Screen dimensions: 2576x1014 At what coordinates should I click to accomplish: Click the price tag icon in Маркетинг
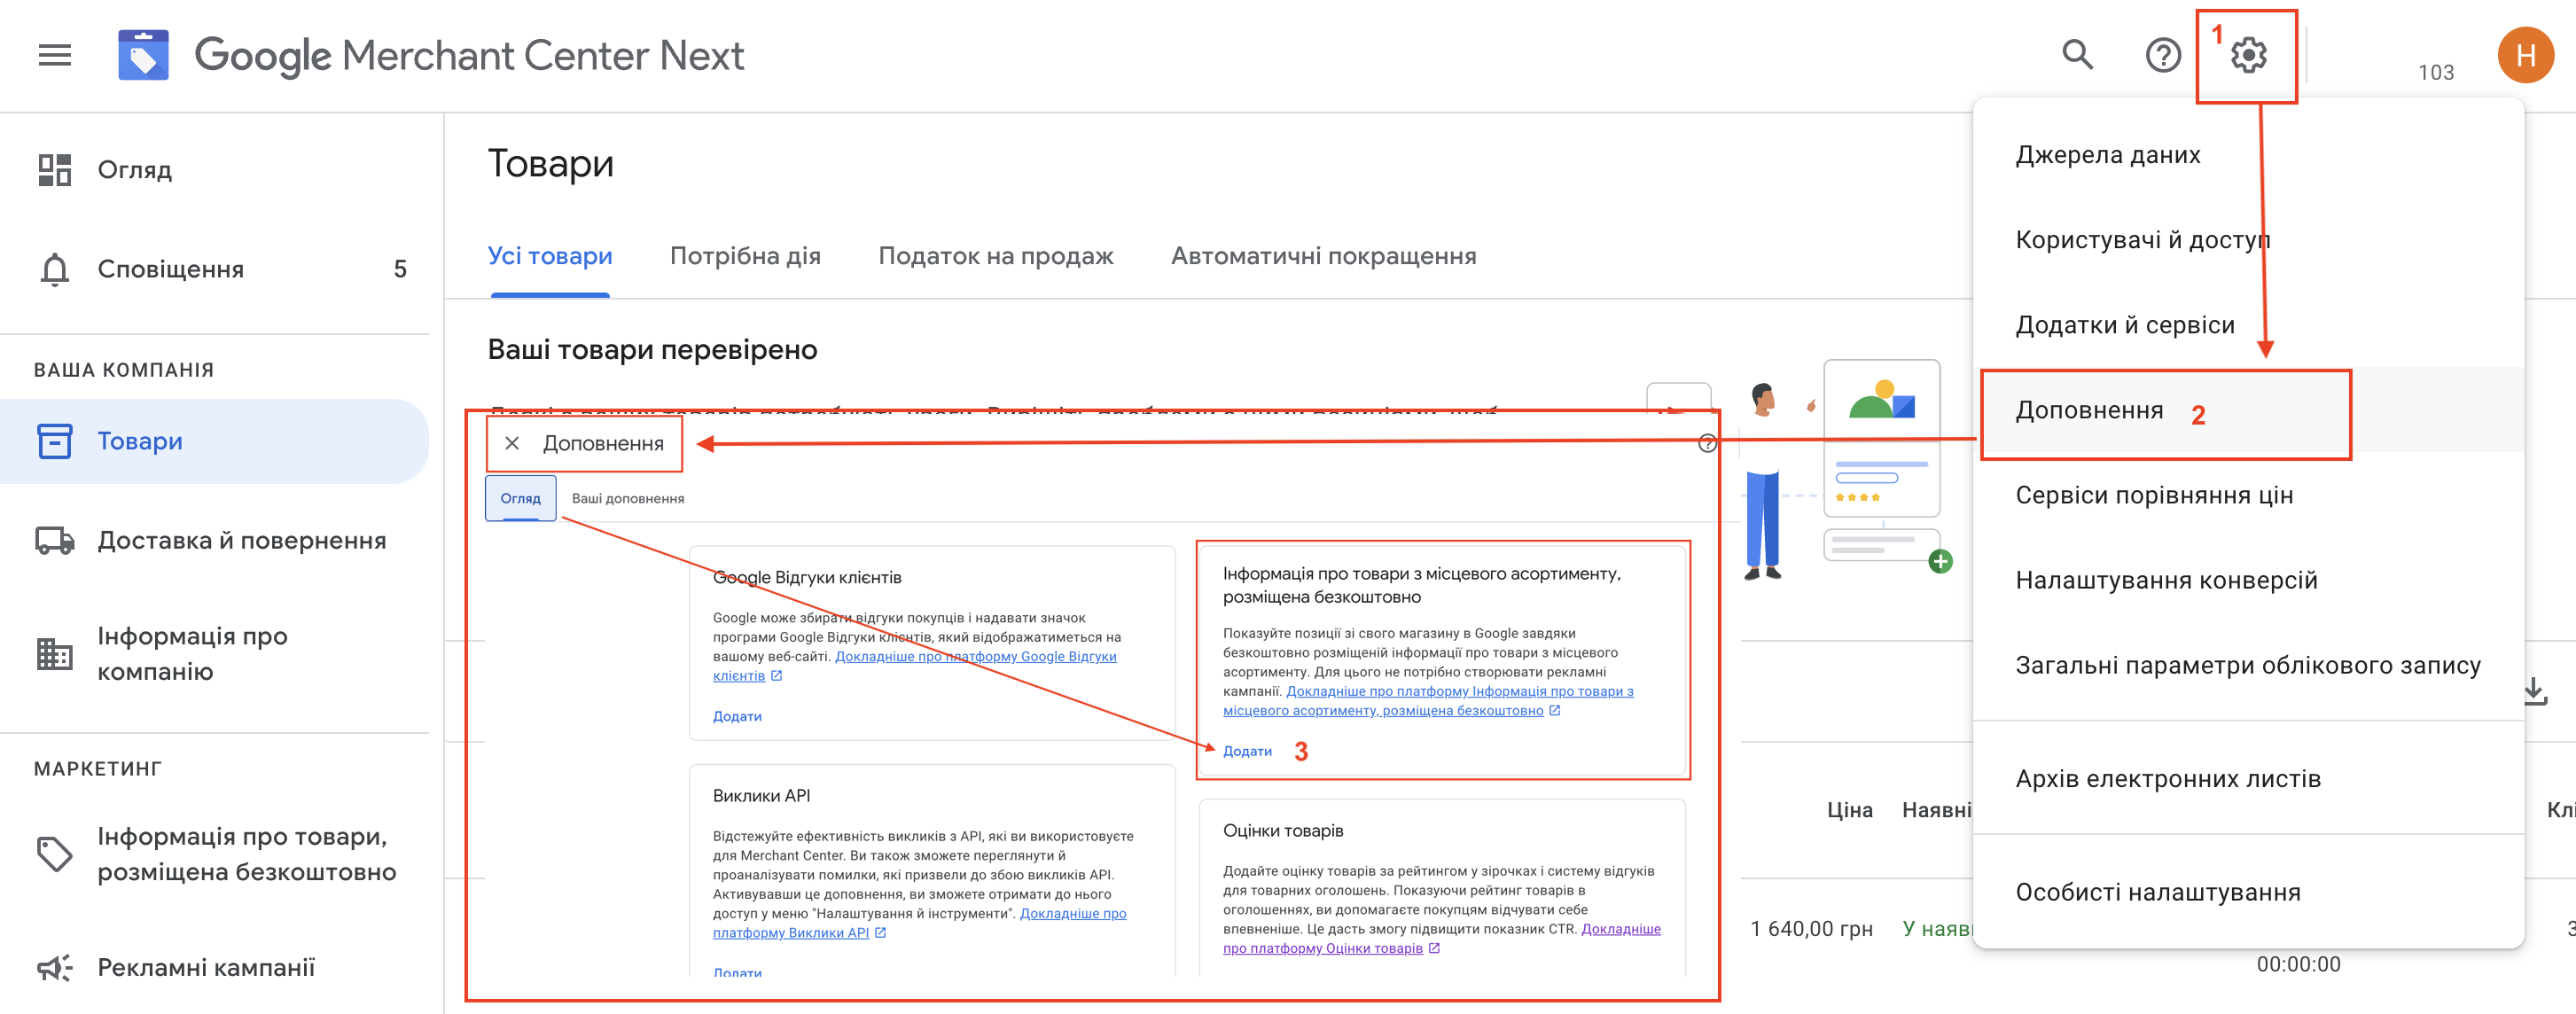pyautogui.click(x=55, y=853)
